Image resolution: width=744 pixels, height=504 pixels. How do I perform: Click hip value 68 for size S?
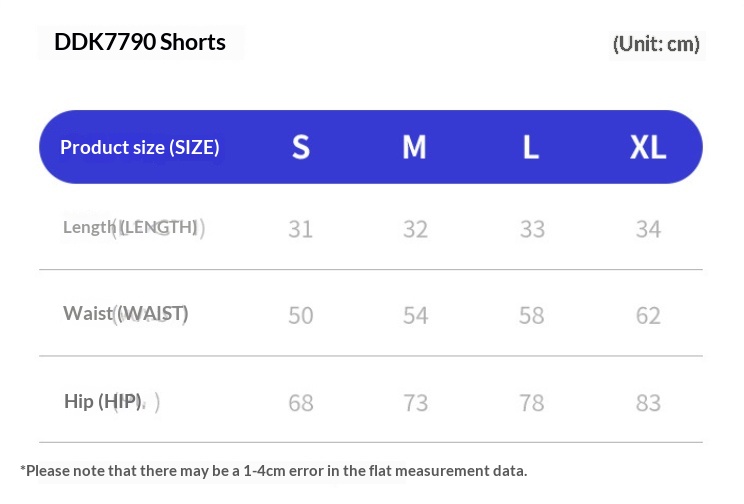300,403
